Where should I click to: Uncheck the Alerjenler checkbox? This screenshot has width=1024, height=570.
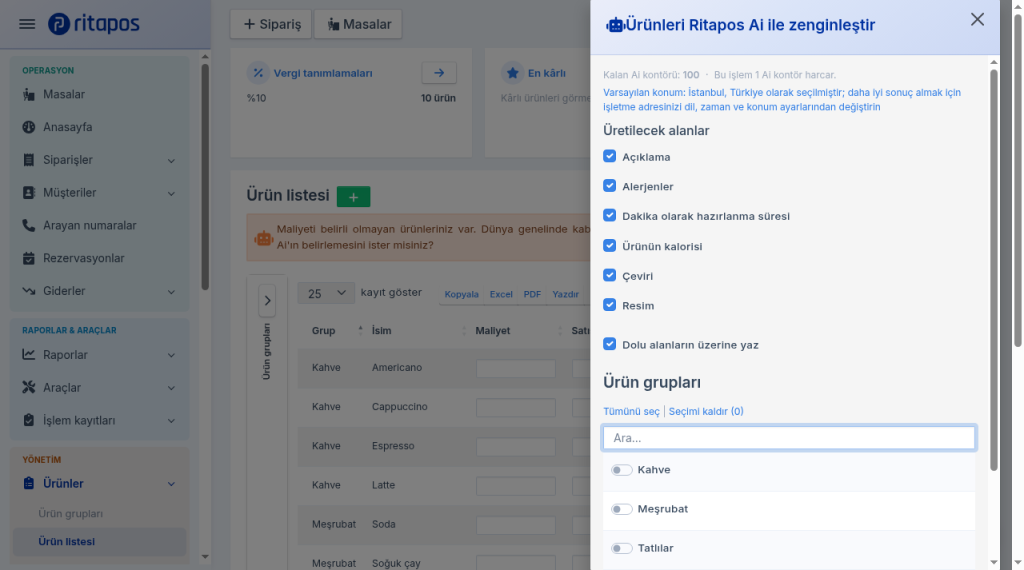click(x=609, y=185)
